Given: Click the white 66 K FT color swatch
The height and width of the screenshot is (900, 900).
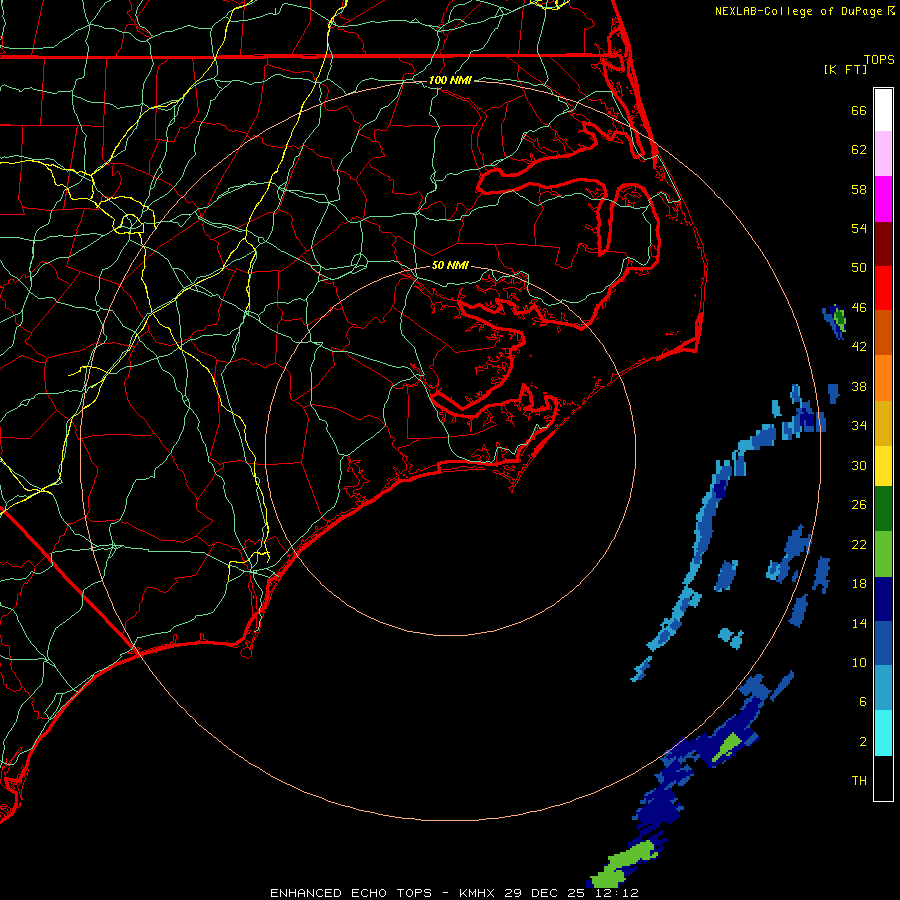Looking at the screenshot, I should pos(883,110).
